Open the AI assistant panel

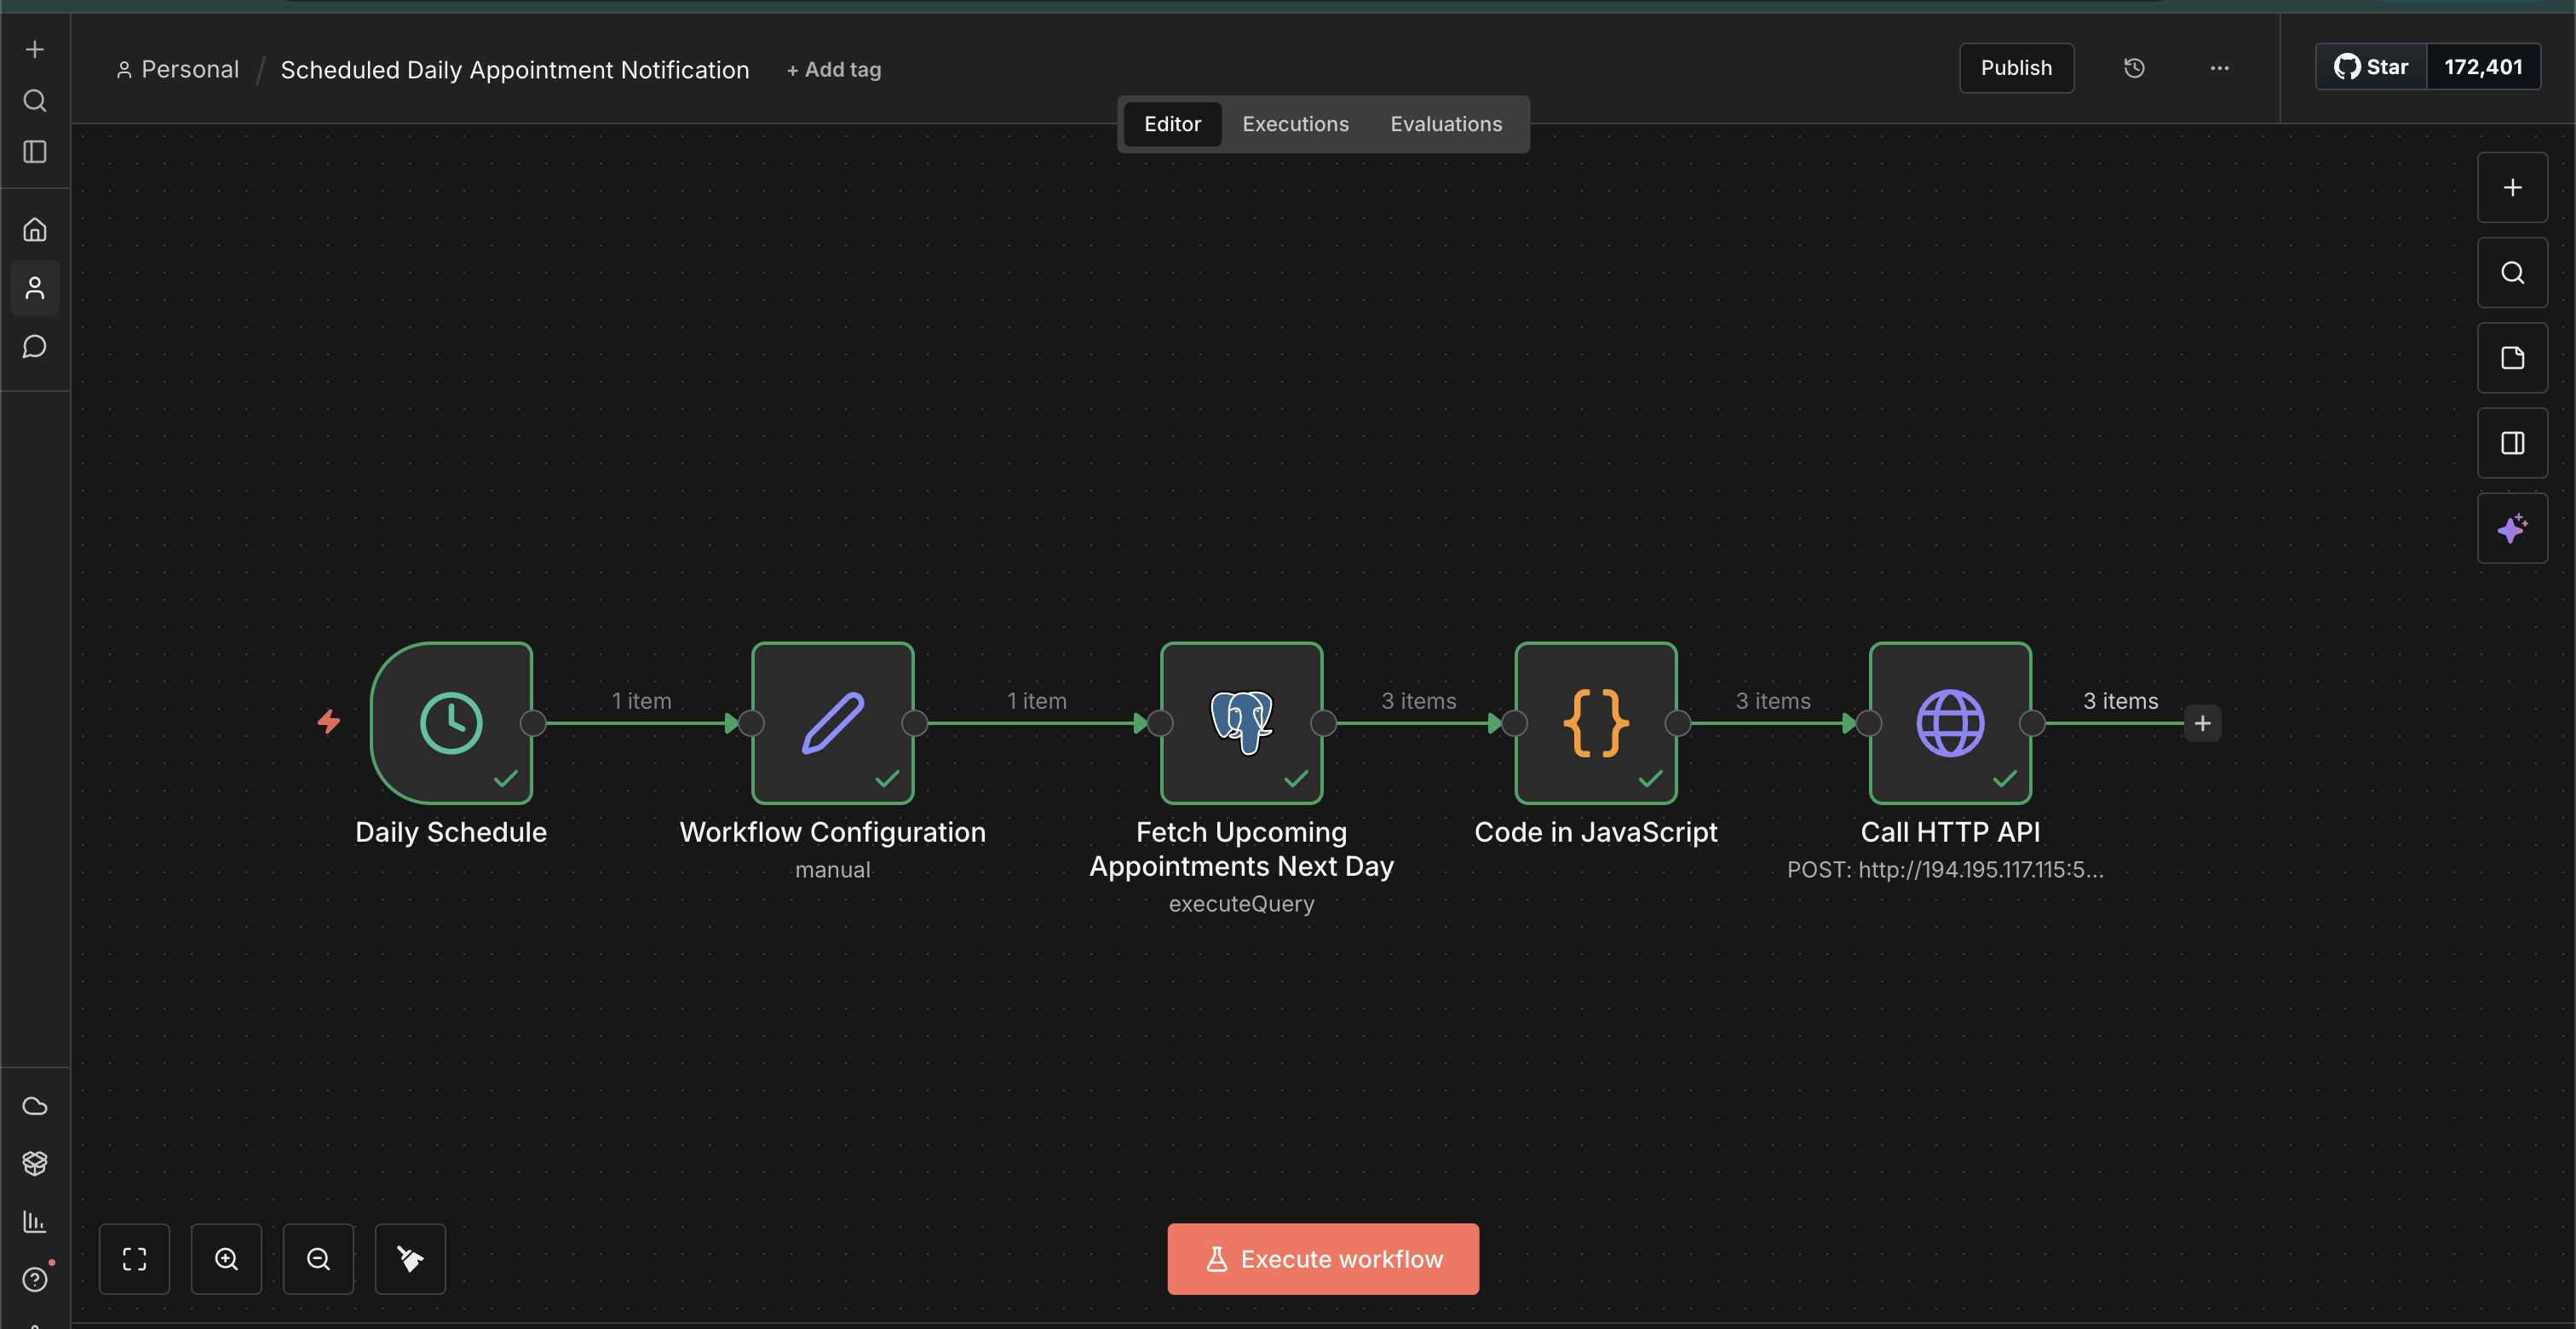[x=2513, y=528]
